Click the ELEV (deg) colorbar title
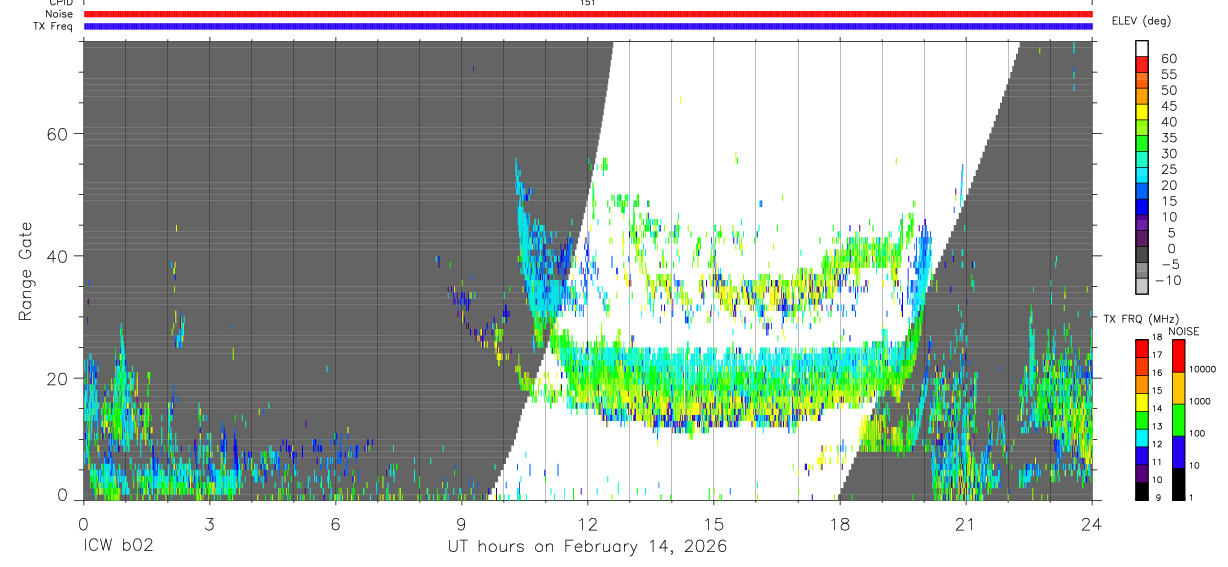This screenshot has height=567, width=1228. (x=1141, y=21)
